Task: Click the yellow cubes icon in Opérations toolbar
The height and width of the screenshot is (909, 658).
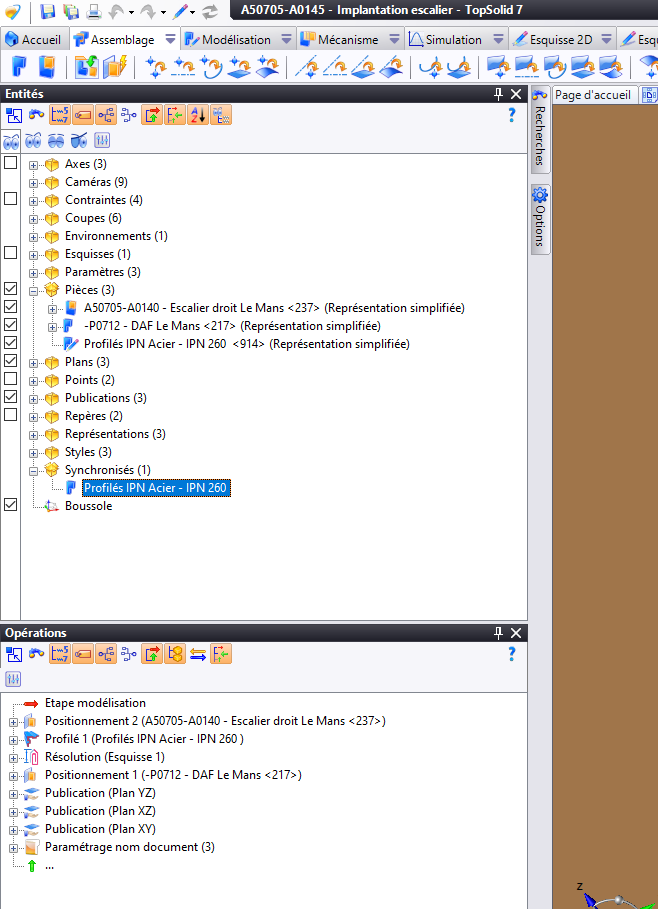Action: tap(175, 654)
